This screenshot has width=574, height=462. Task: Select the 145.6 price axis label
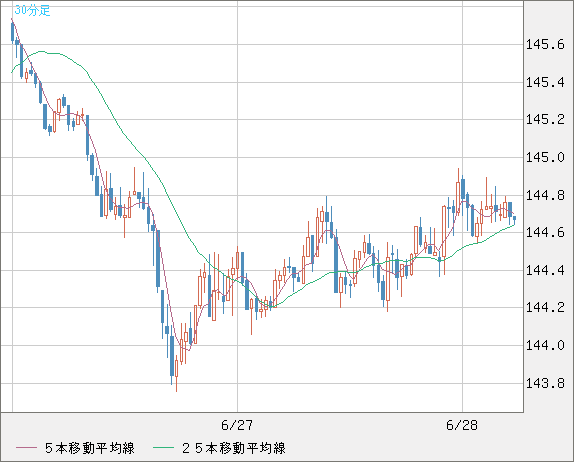point(545,45)
